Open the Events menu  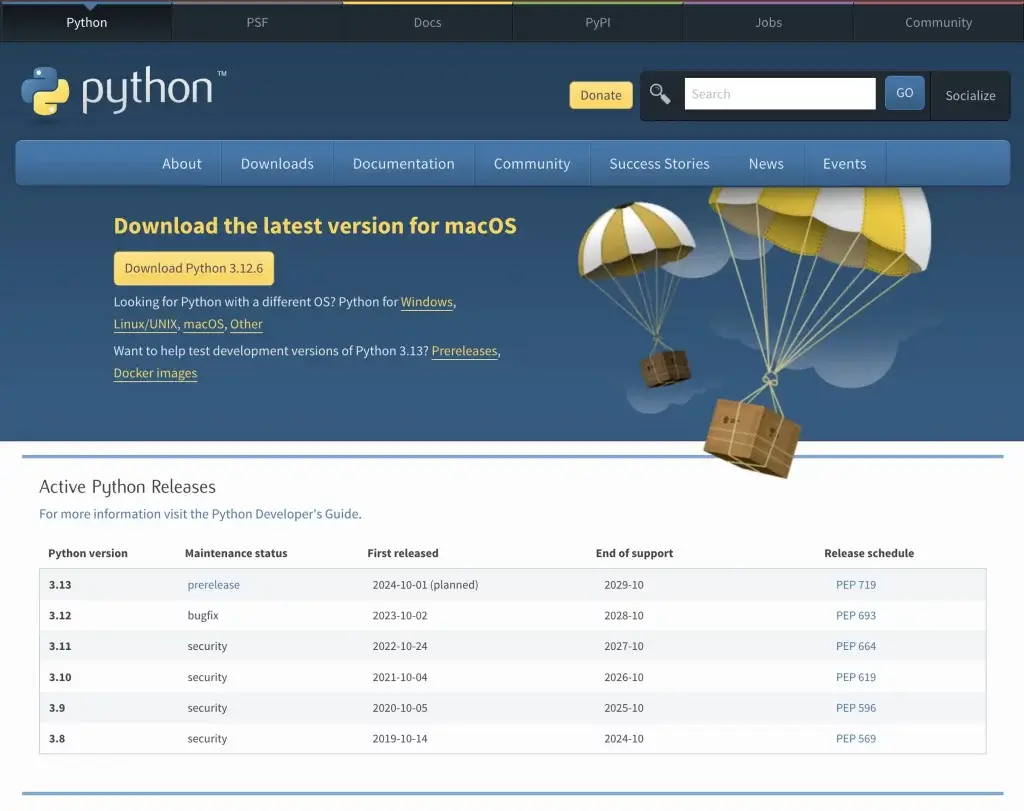tap(844, 163)
